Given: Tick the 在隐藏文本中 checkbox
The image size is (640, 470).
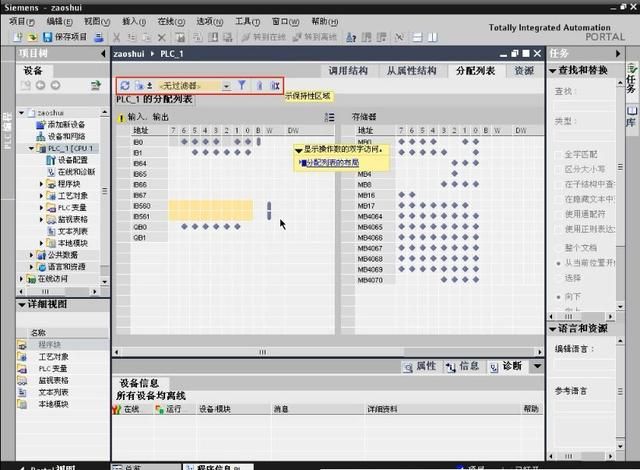Looking at the screenshot, I should click(x=558, y=199).
